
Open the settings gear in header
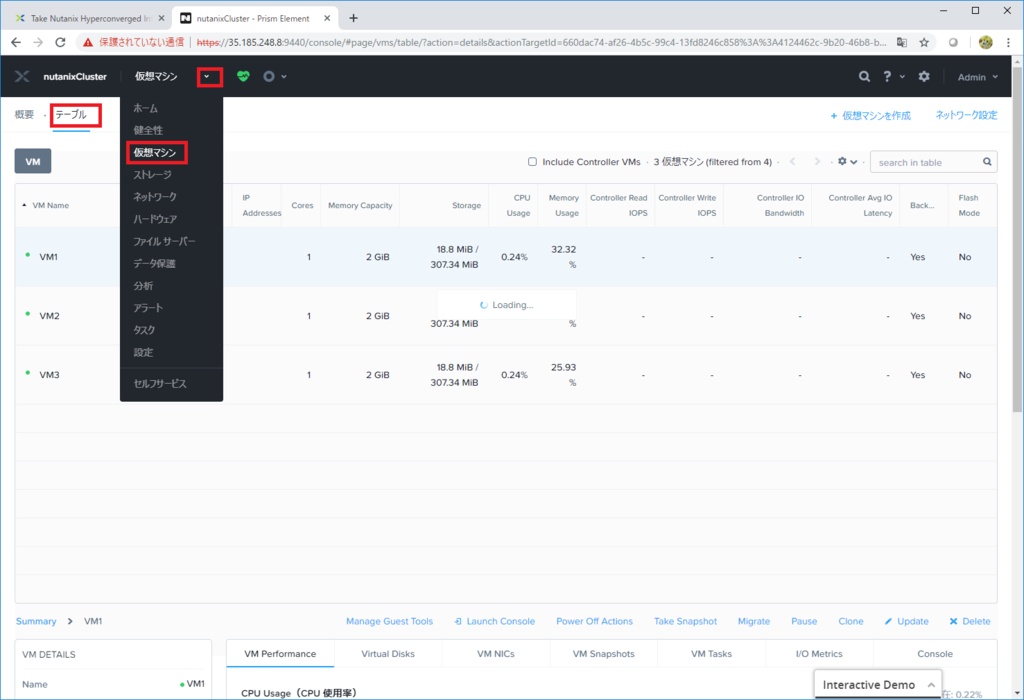point(923,76)
